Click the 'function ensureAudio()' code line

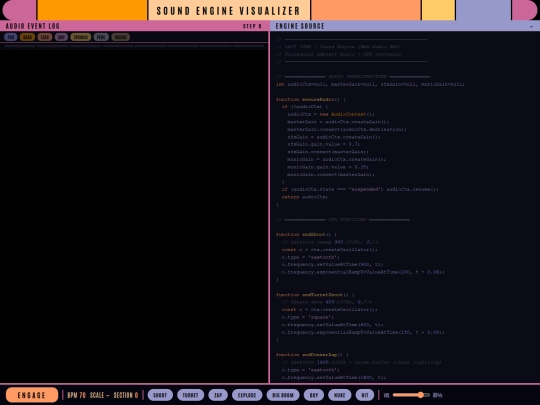point(311,100)
